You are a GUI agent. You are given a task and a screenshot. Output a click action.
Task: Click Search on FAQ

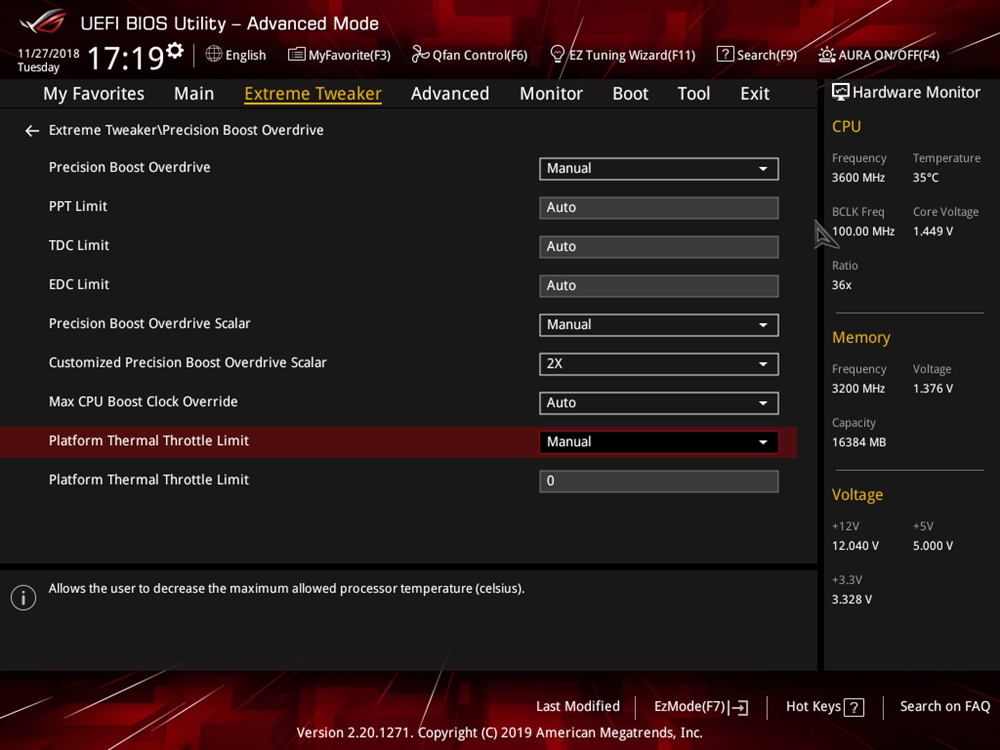pos(945,707)
